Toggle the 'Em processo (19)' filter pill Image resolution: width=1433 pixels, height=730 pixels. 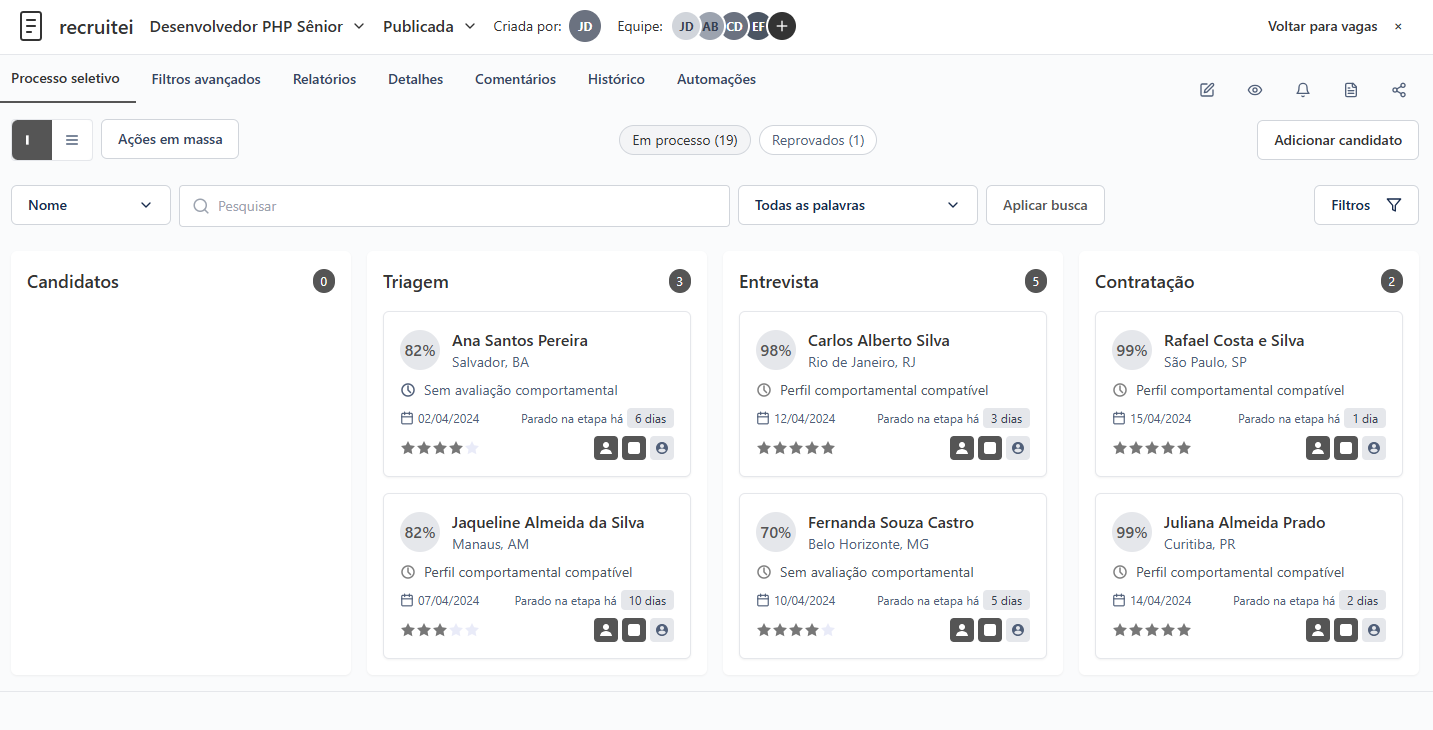coord(684,140)
